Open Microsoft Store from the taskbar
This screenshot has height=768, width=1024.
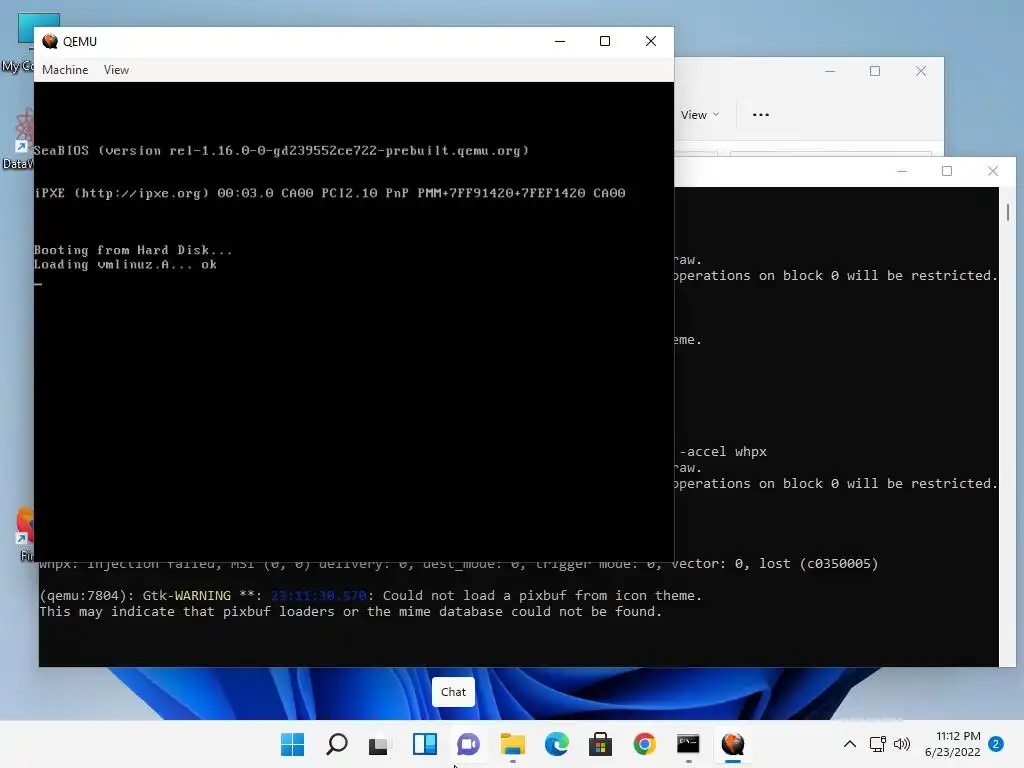tap(600, 744)
